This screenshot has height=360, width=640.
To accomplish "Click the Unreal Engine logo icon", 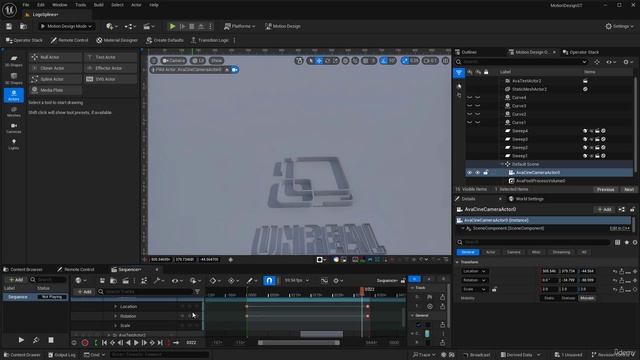I will pyautogui.click(x=9, y=9).
